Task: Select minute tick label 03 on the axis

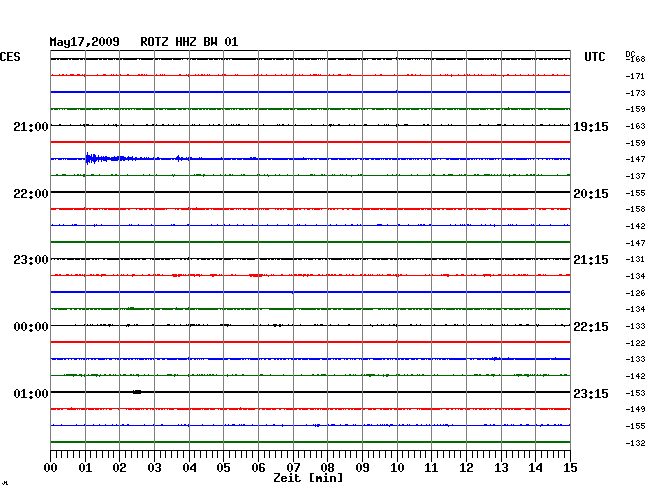Action: point(154,468)
